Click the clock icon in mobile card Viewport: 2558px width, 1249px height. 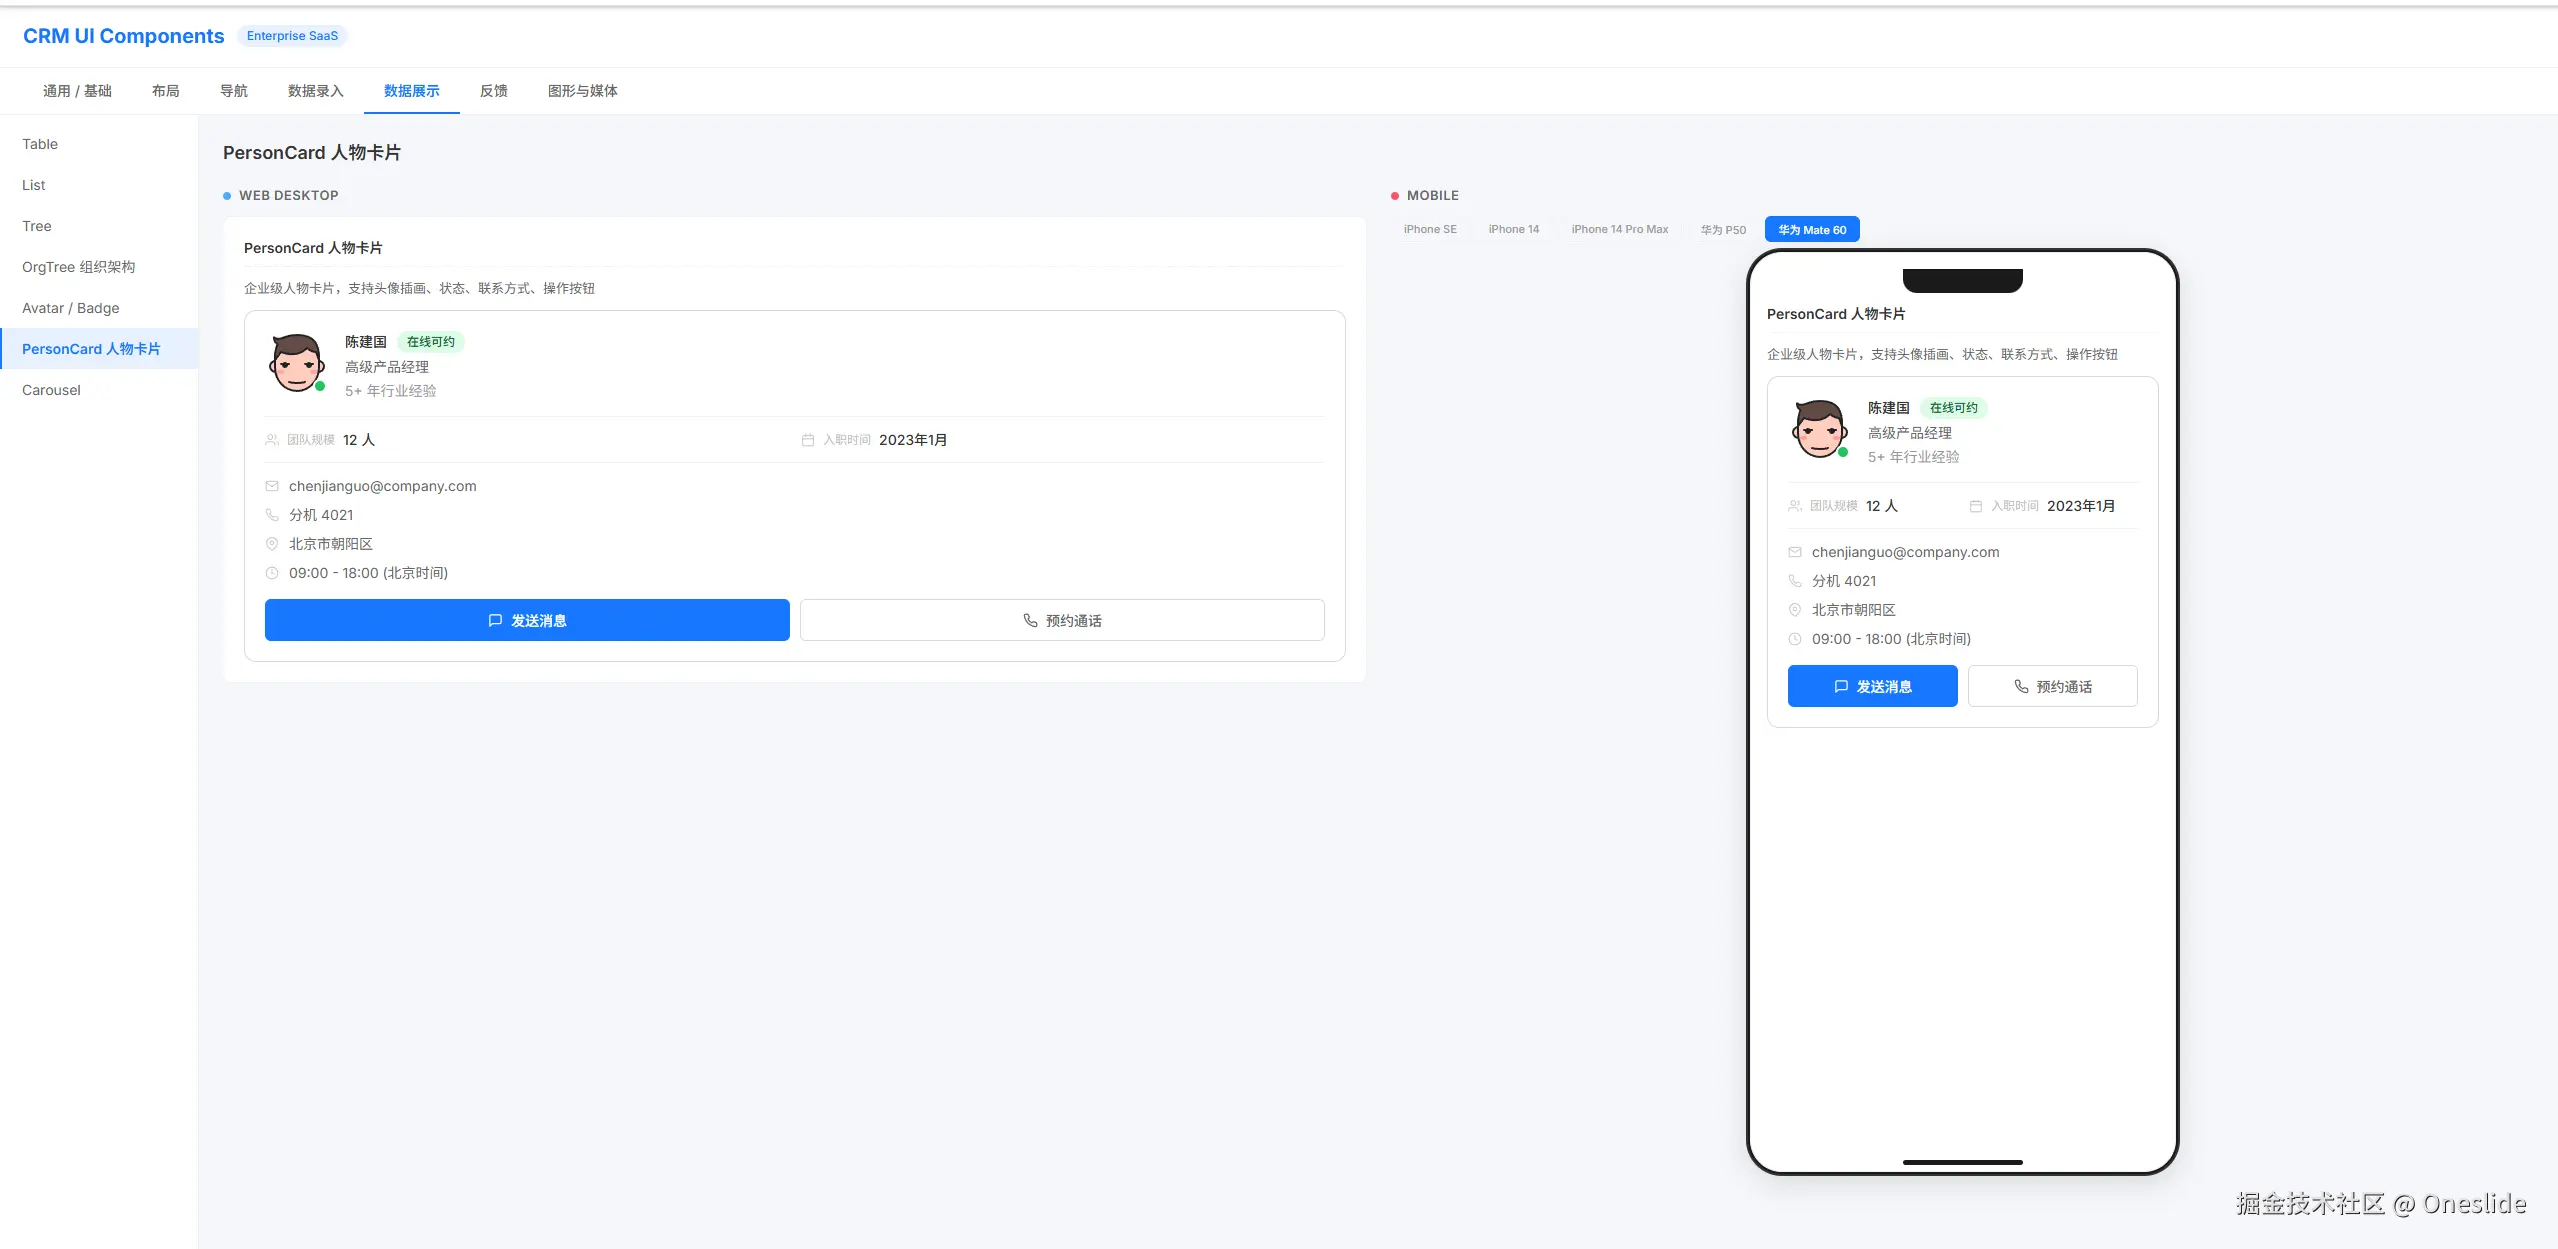(x=1795, y=639)
